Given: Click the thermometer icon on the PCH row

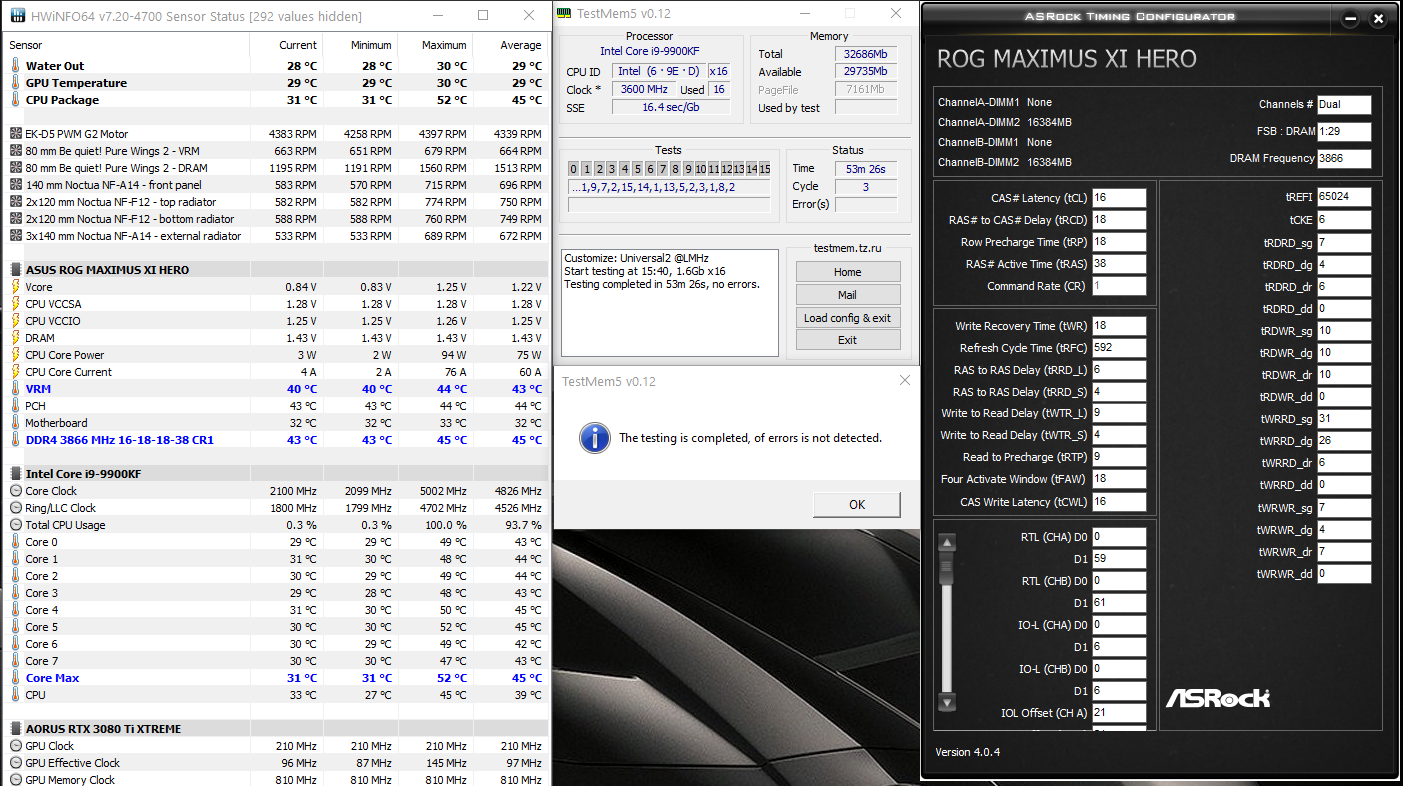Looking at the screenshot, I should tap(15, 406).
